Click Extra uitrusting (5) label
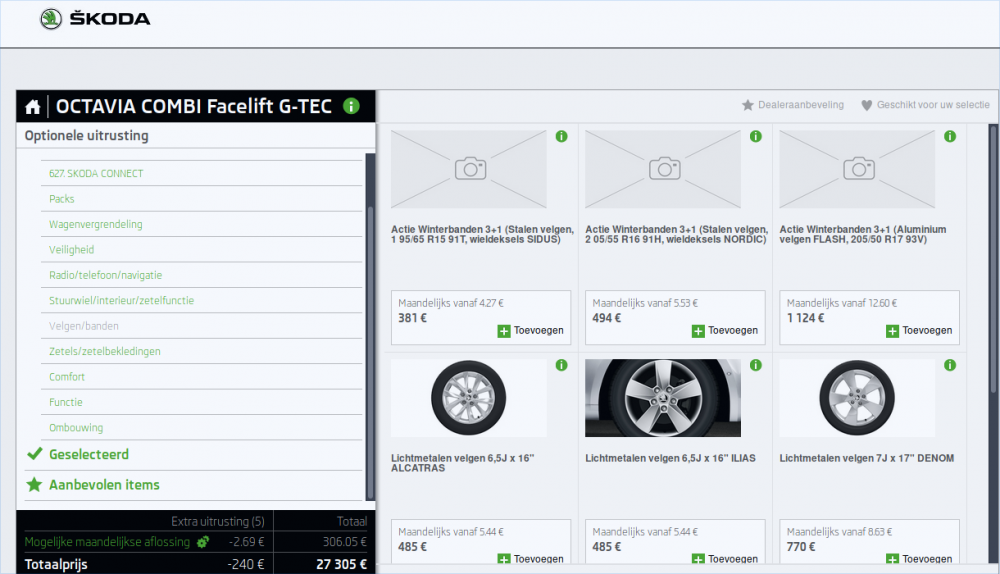 coord(217,522)
